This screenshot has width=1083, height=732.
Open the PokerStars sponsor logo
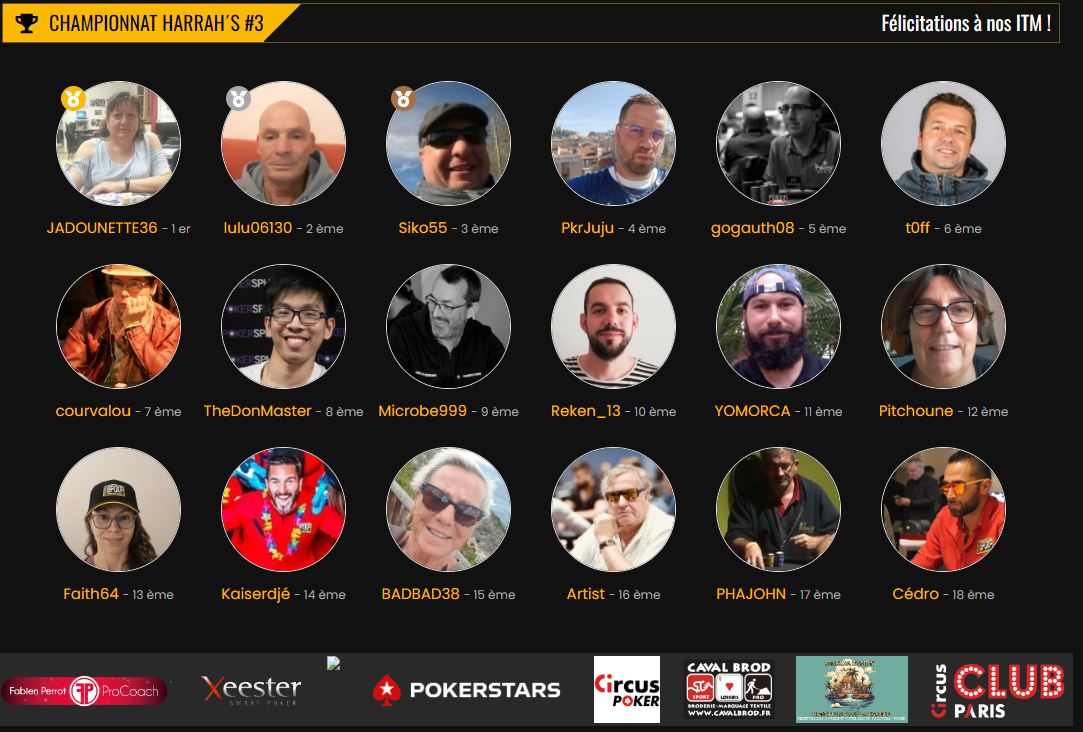[466, 690]
